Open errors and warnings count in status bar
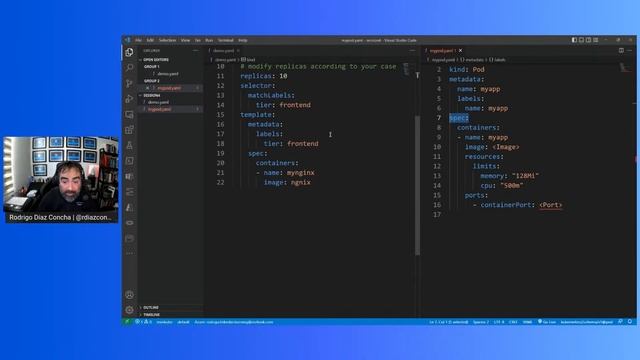This screenshot has width=640, height=360. click(x=143, y=322)
